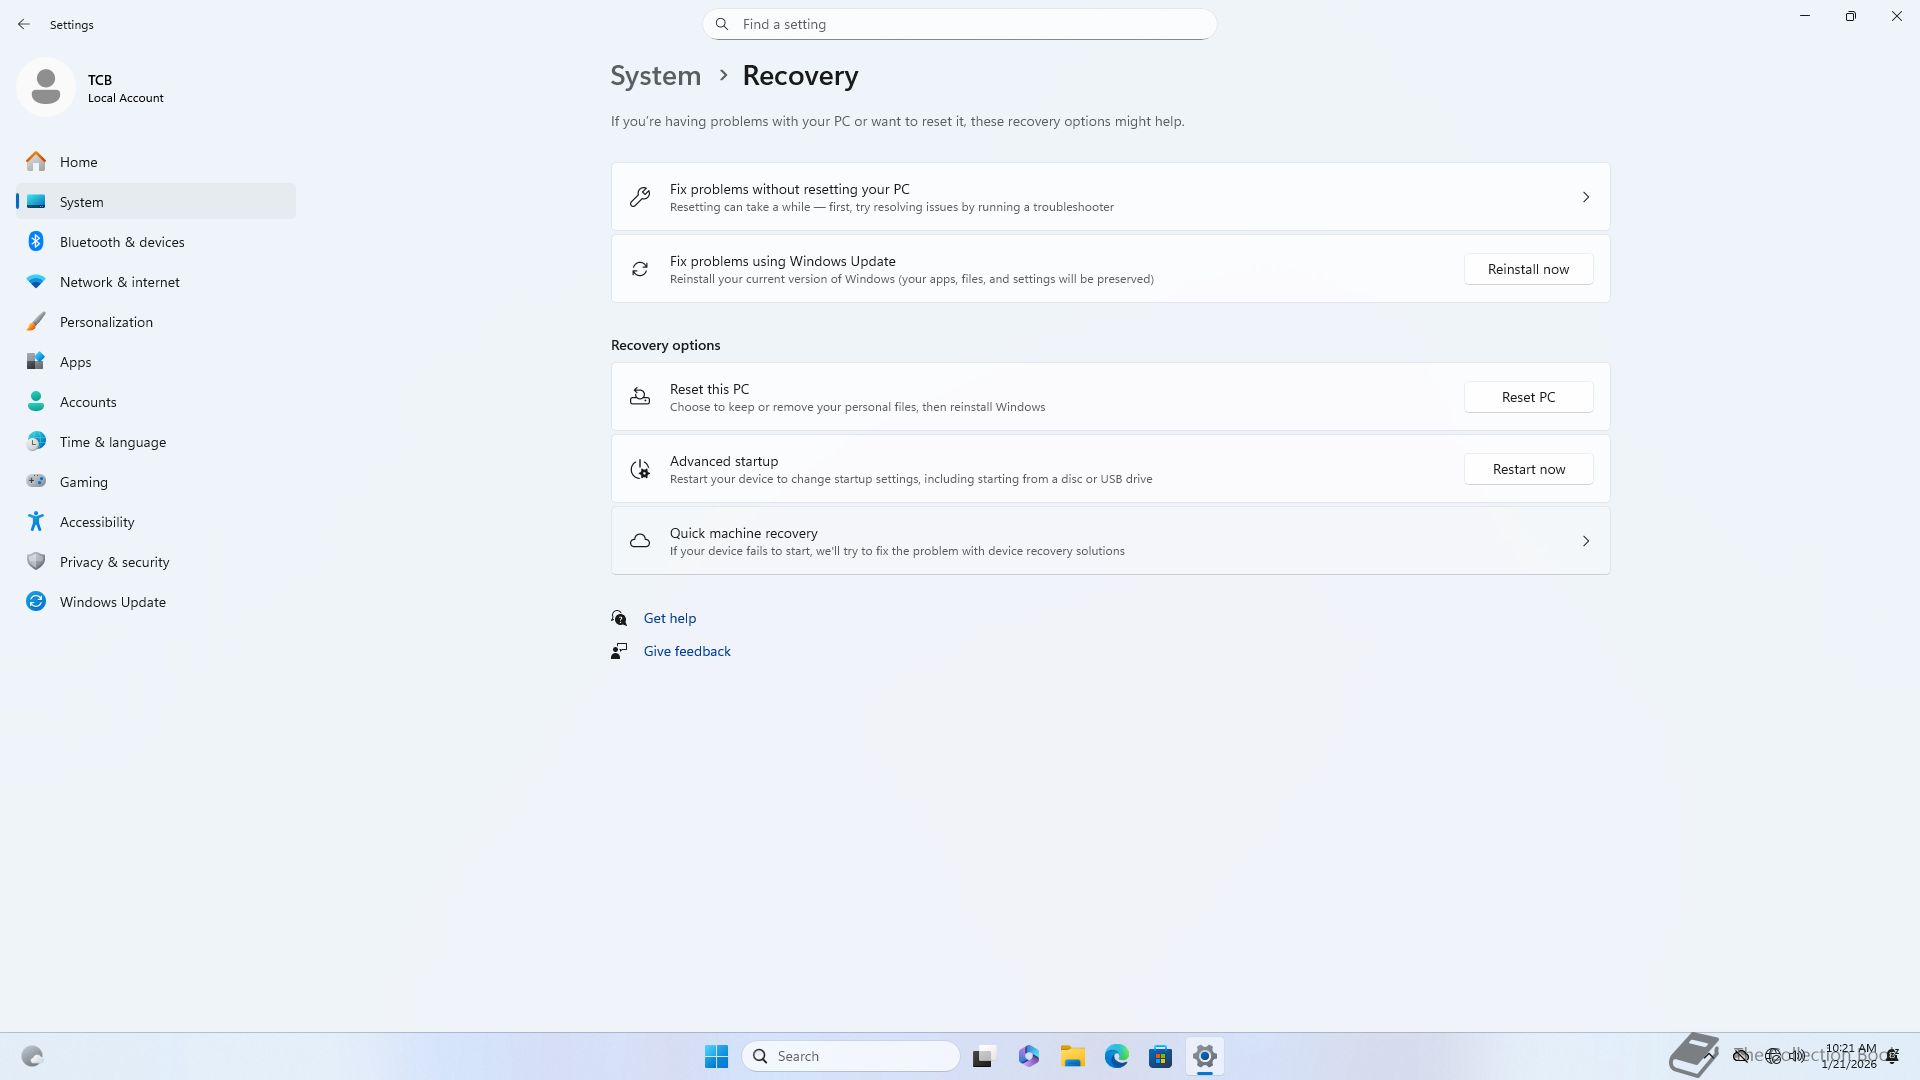Select Time & language menu item
Viewport: 1920px width, 1080px height.
112,442
